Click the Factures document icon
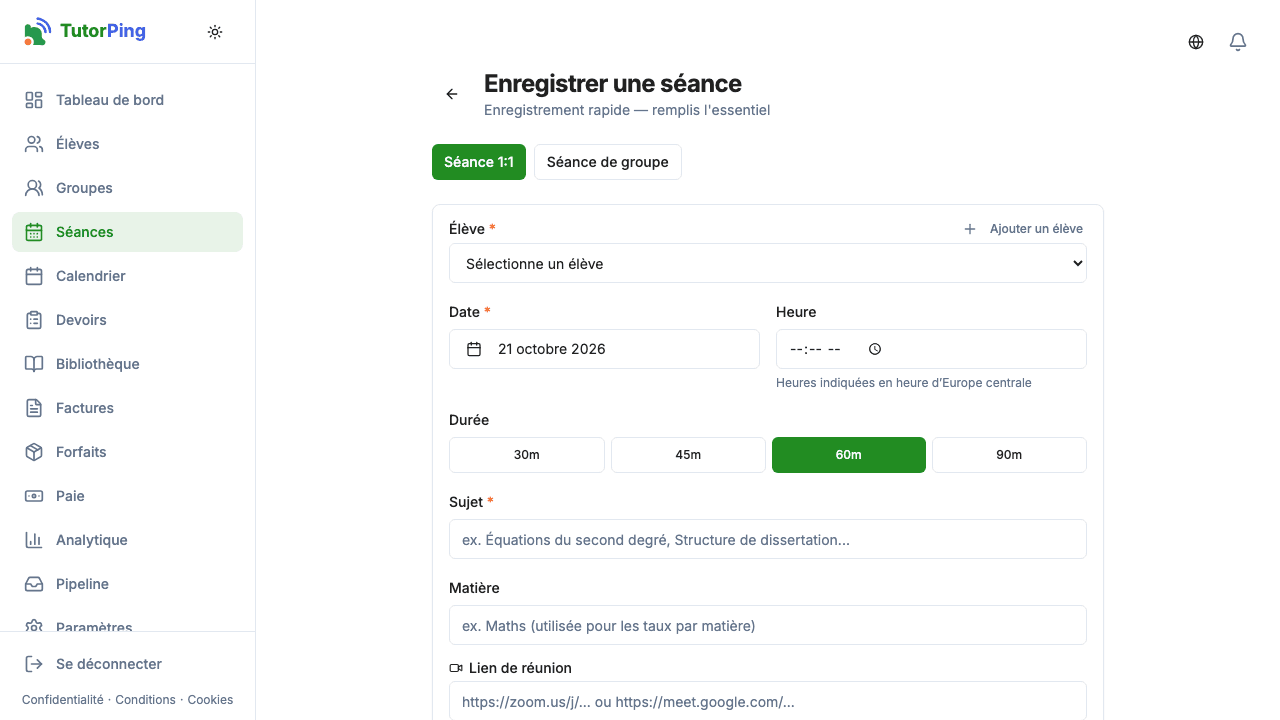This screenshot has width=1280, height=720. pyautogui.click(x=34, y=408)
